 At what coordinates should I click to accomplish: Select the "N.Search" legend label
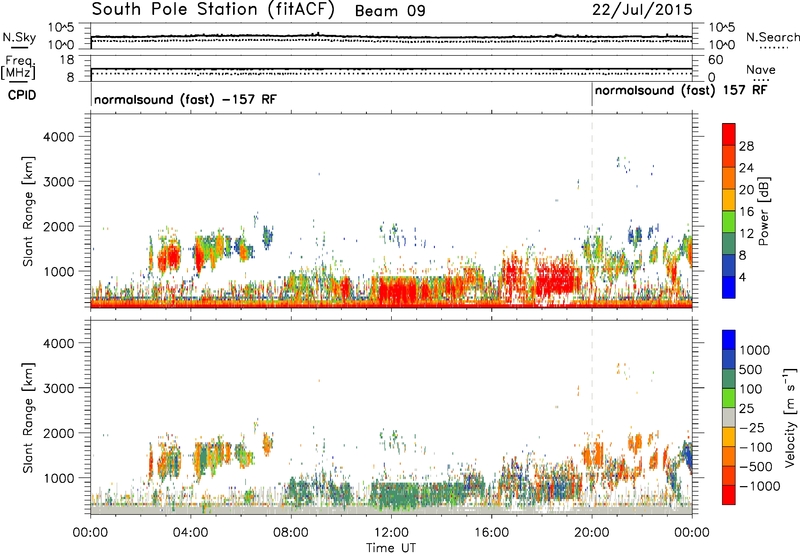(773, 37)
